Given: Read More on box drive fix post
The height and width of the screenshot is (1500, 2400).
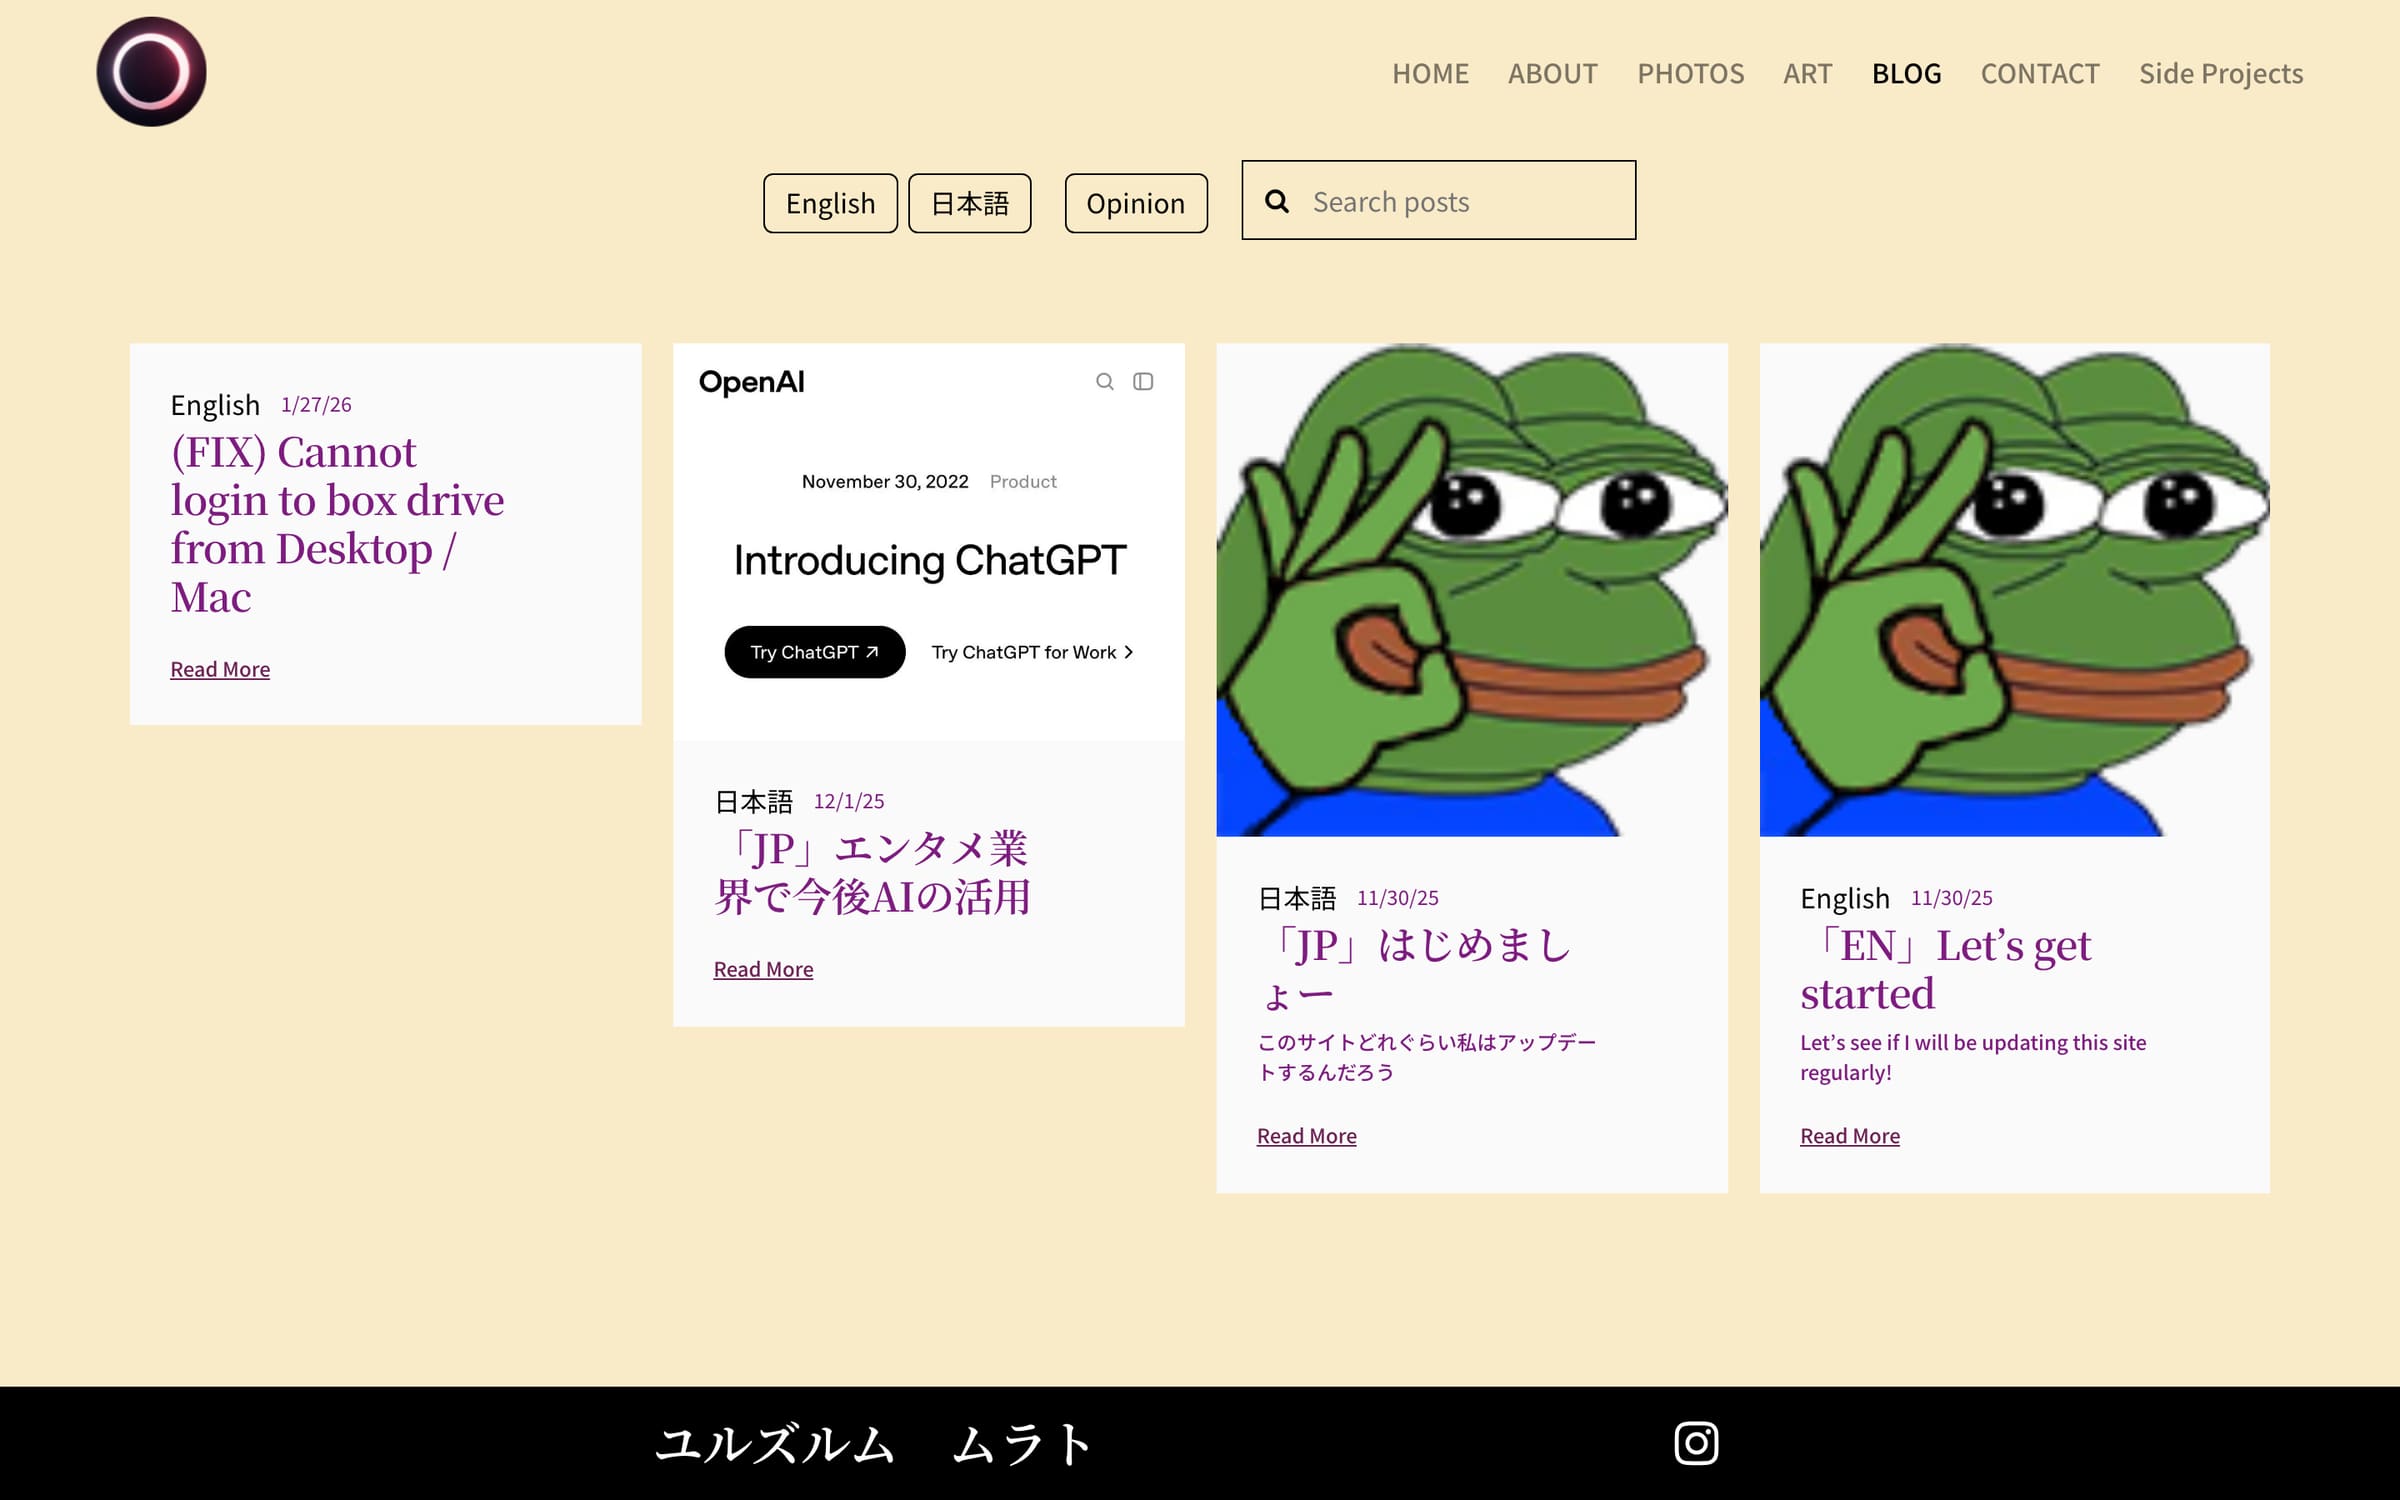Looking at the screenshot, I should 220,669.
